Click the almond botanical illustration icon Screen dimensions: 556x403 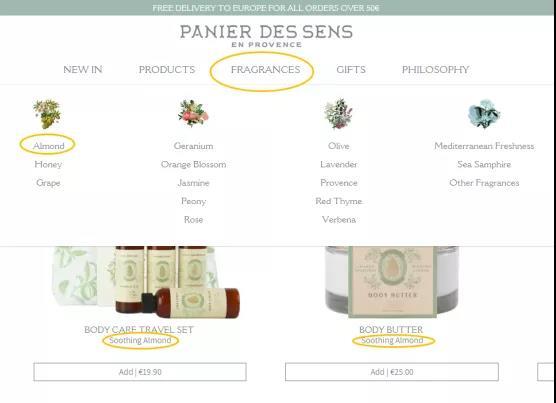[x=47, y=114]
